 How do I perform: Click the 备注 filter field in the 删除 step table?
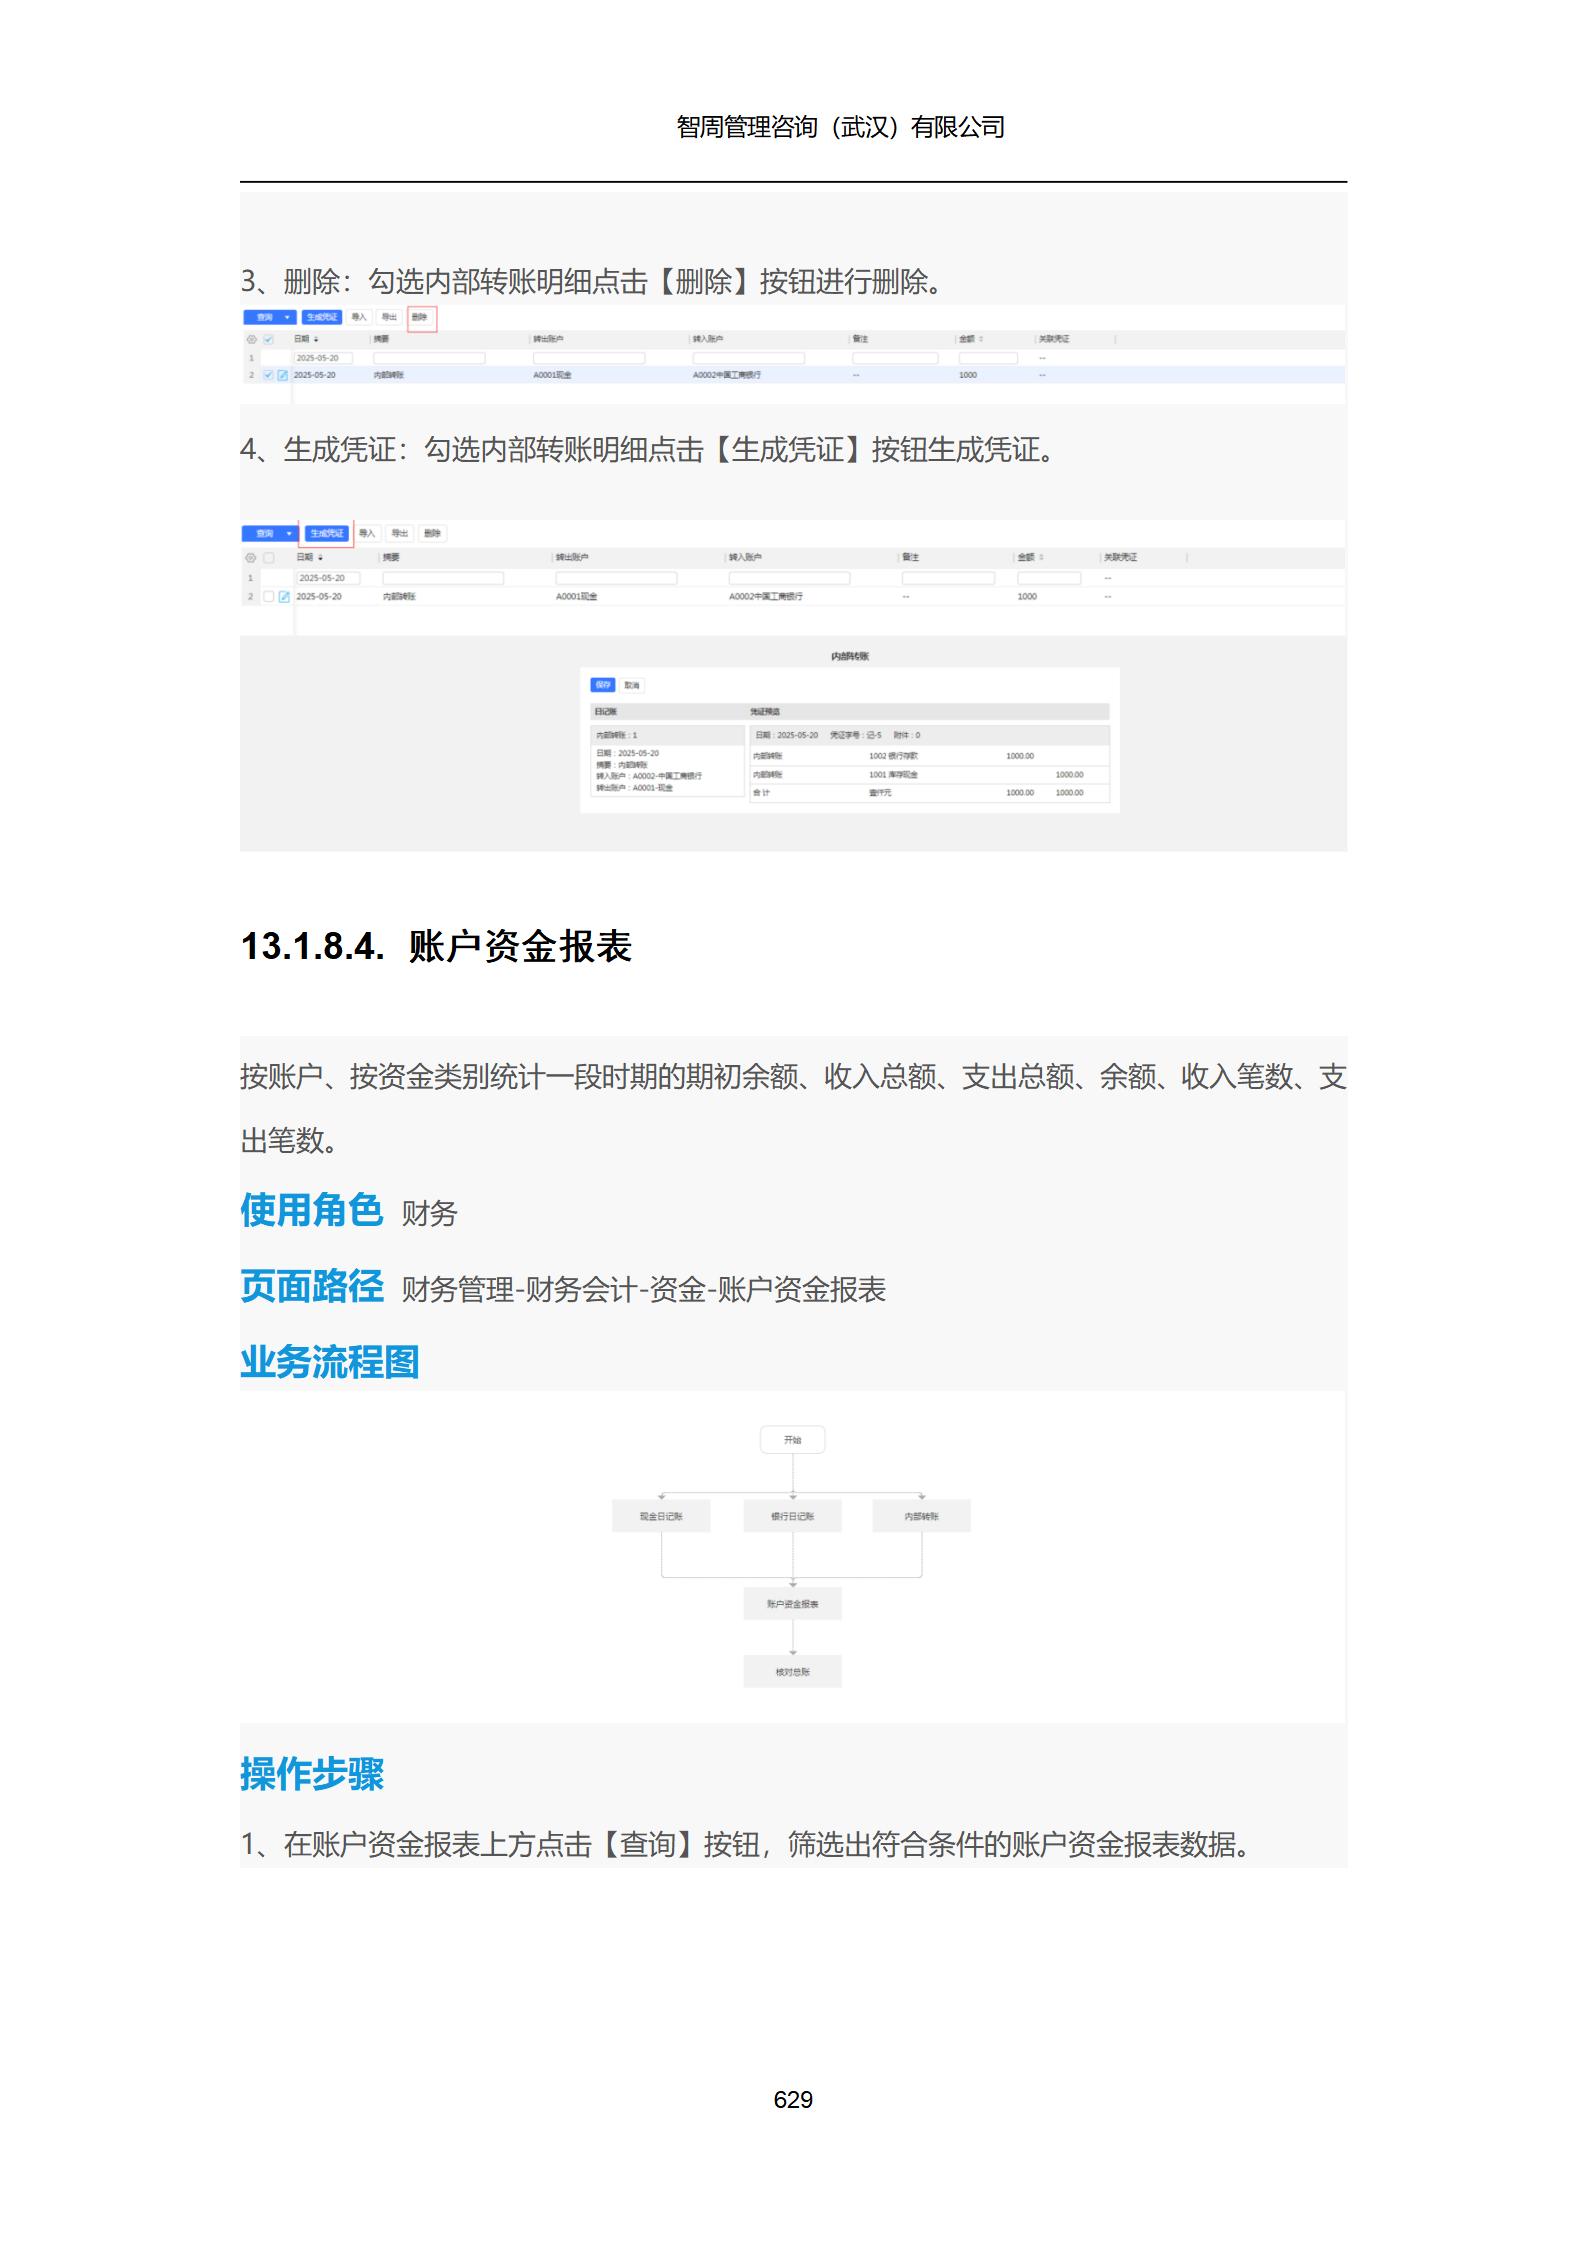pyautogui.click(x=895, y=358)
